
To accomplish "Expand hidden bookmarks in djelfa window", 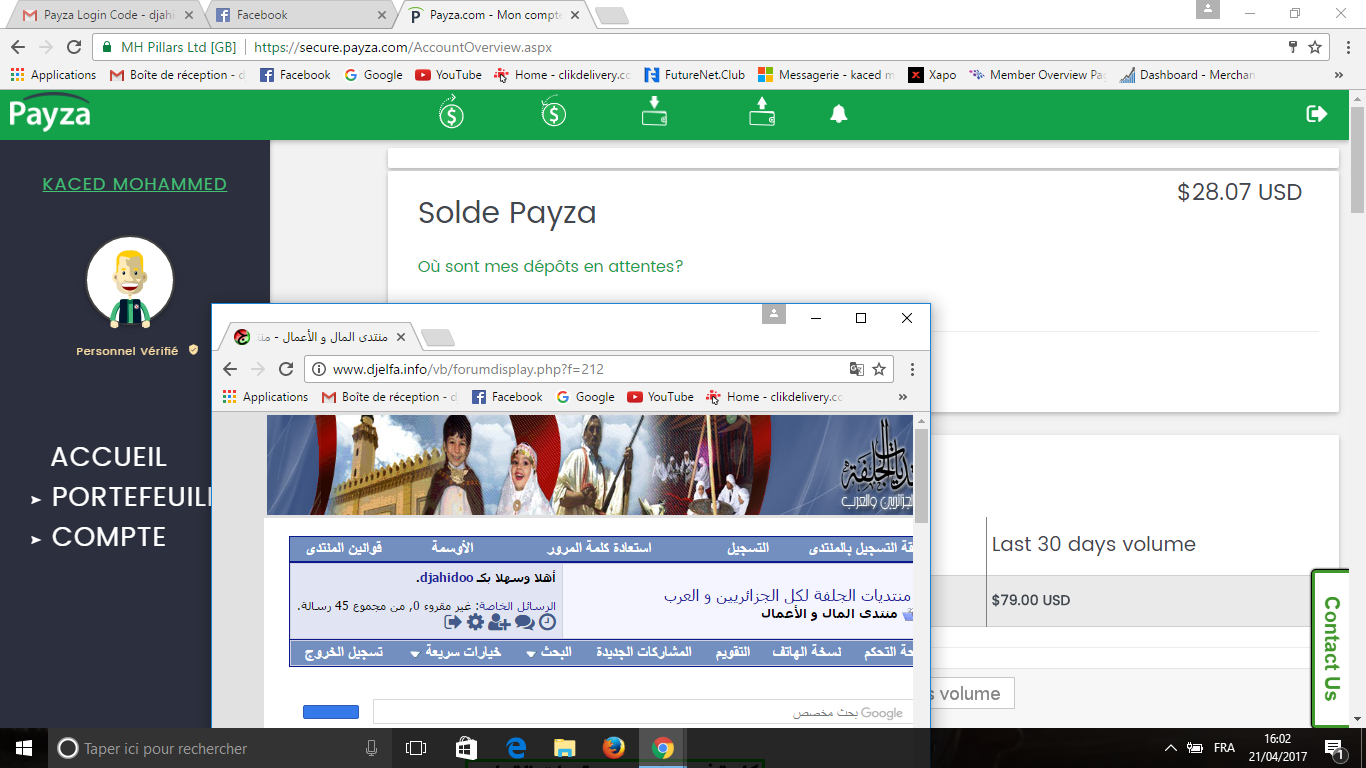I will [x=903, y=397].
